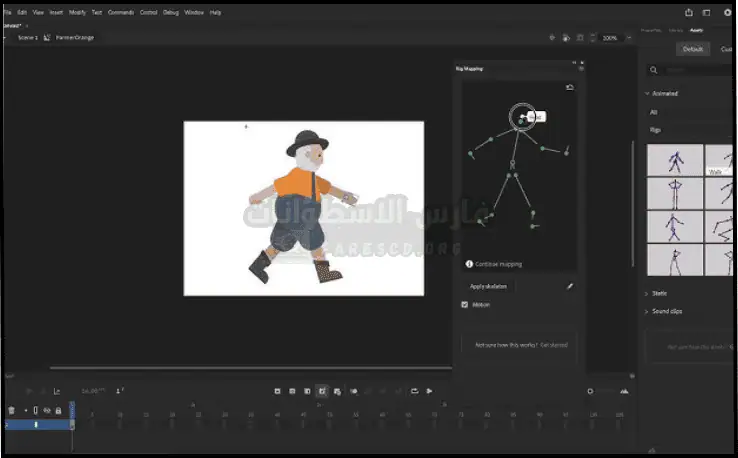Select the Walk rig thumbnail
738x458 pixels.
pyautogui.click(x=719, y=160)
